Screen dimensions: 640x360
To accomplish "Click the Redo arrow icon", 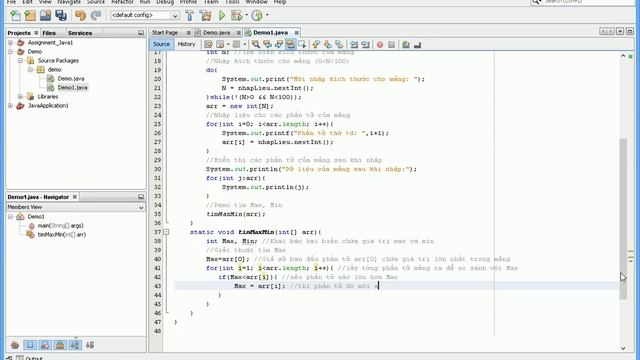I will click(96, 16).
